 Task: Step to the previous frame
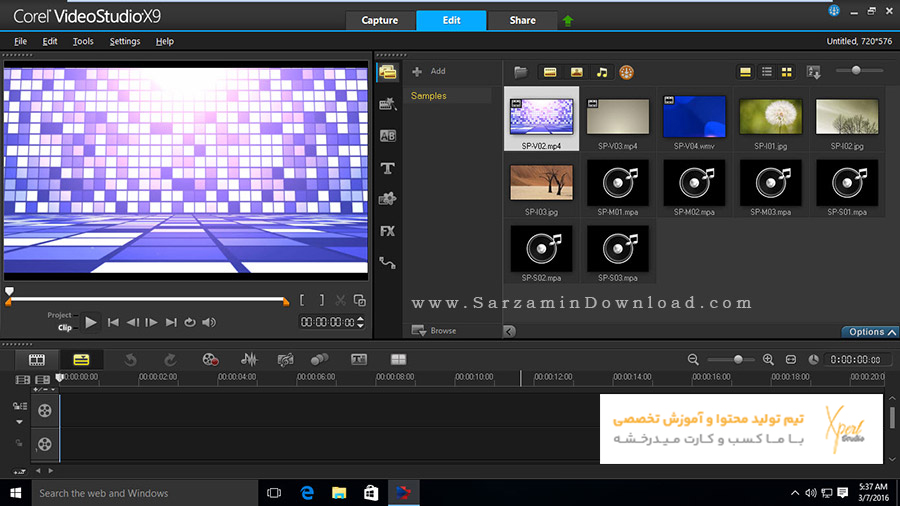(133, 322)
